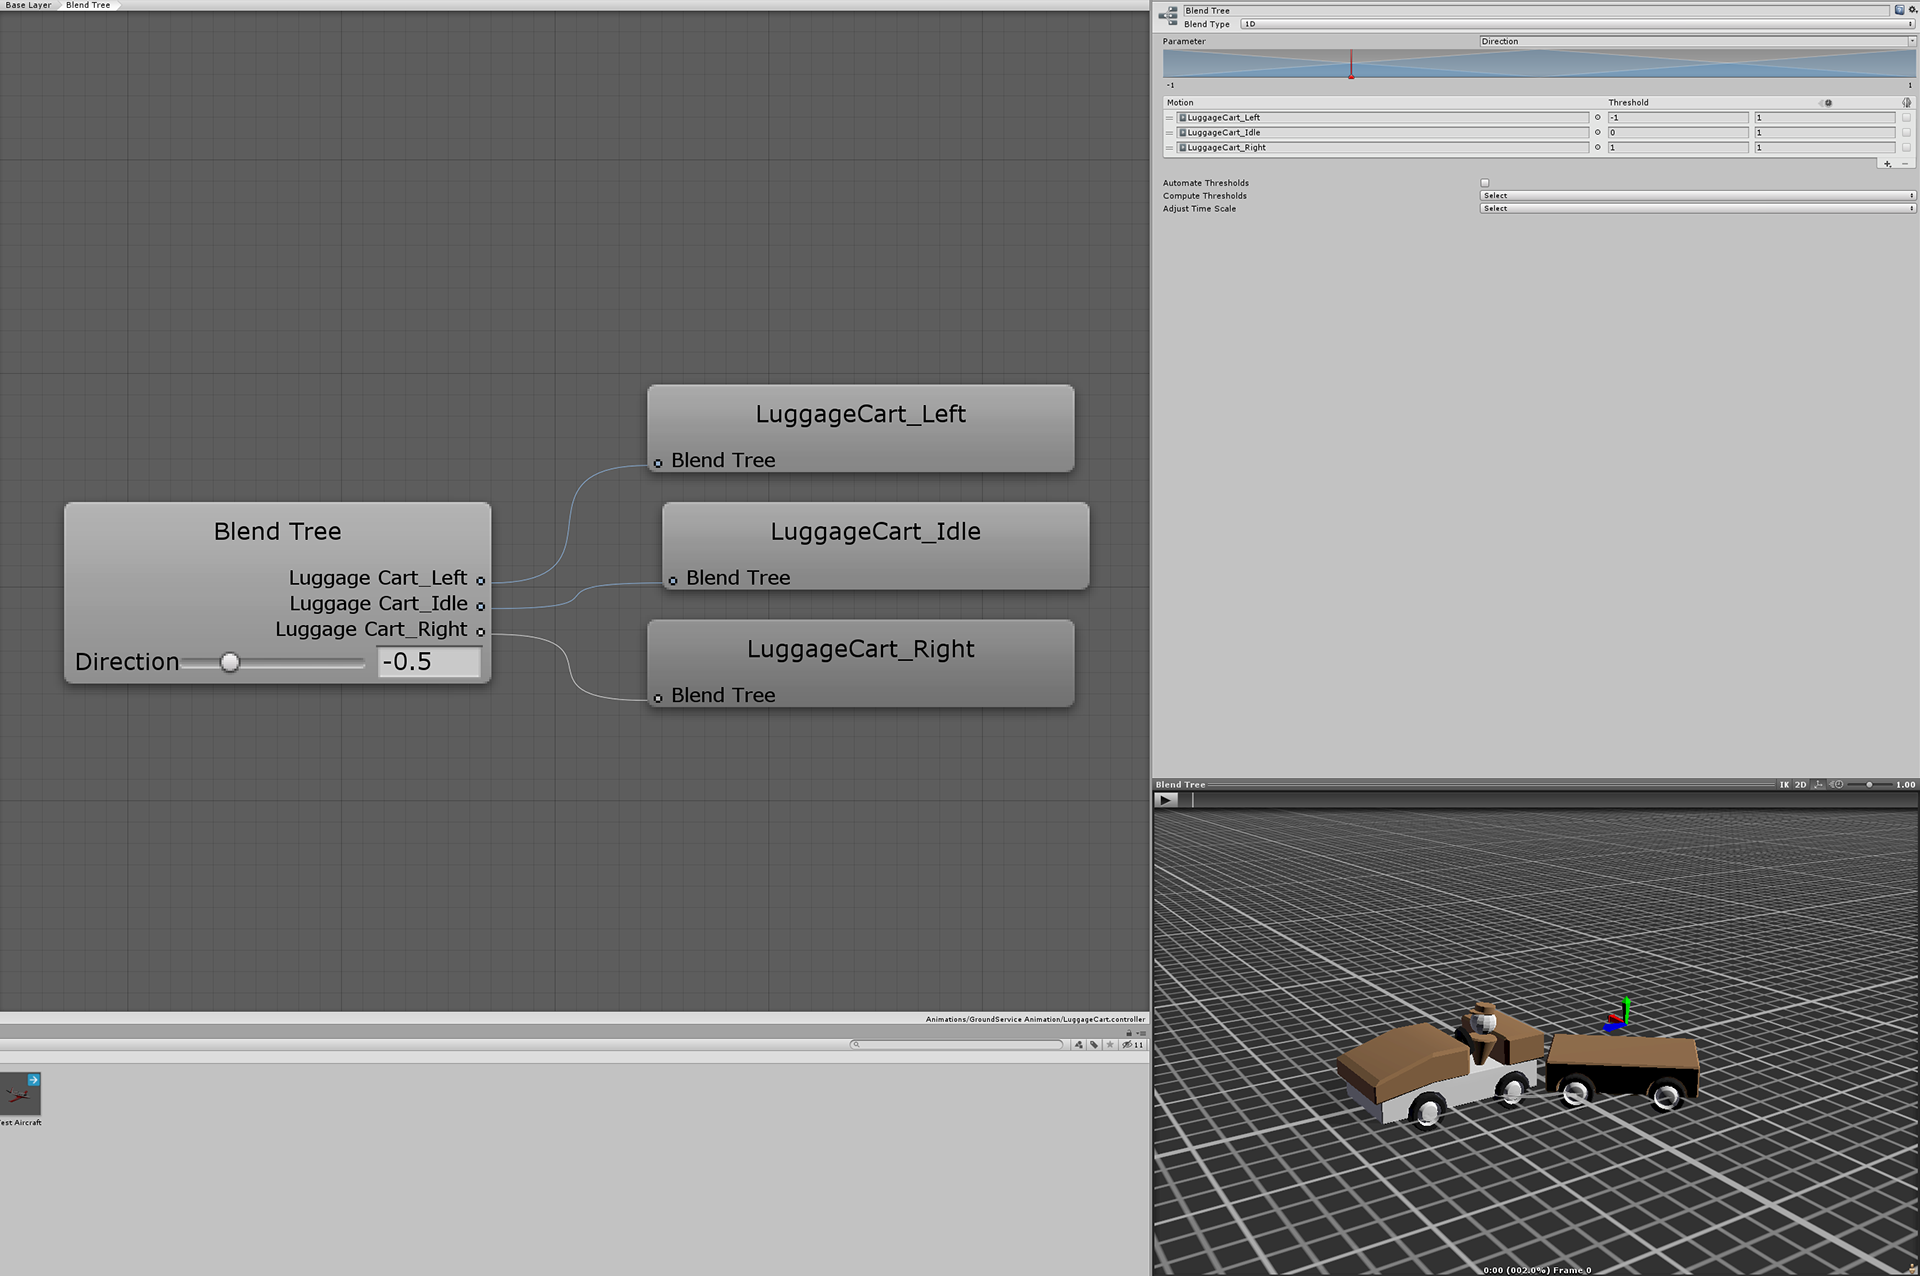
Task: Open the Blend Type 1D dropdown
Action: [1578, 24]
